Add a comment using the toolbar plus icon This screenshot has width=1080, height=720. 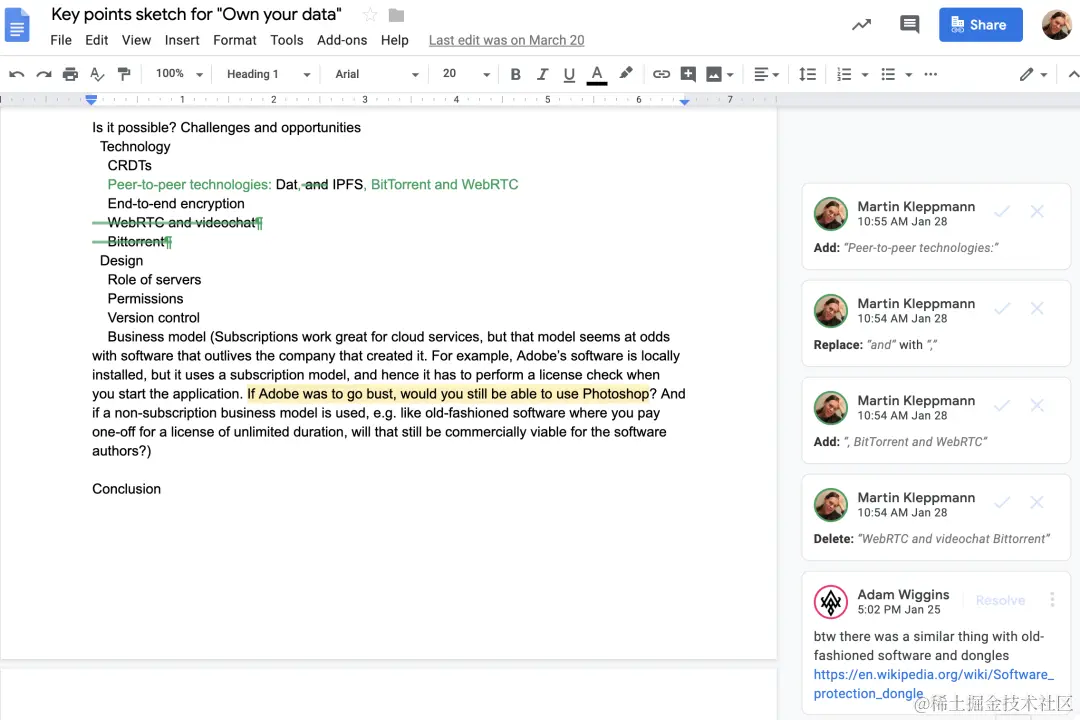[x=687, y=74]
